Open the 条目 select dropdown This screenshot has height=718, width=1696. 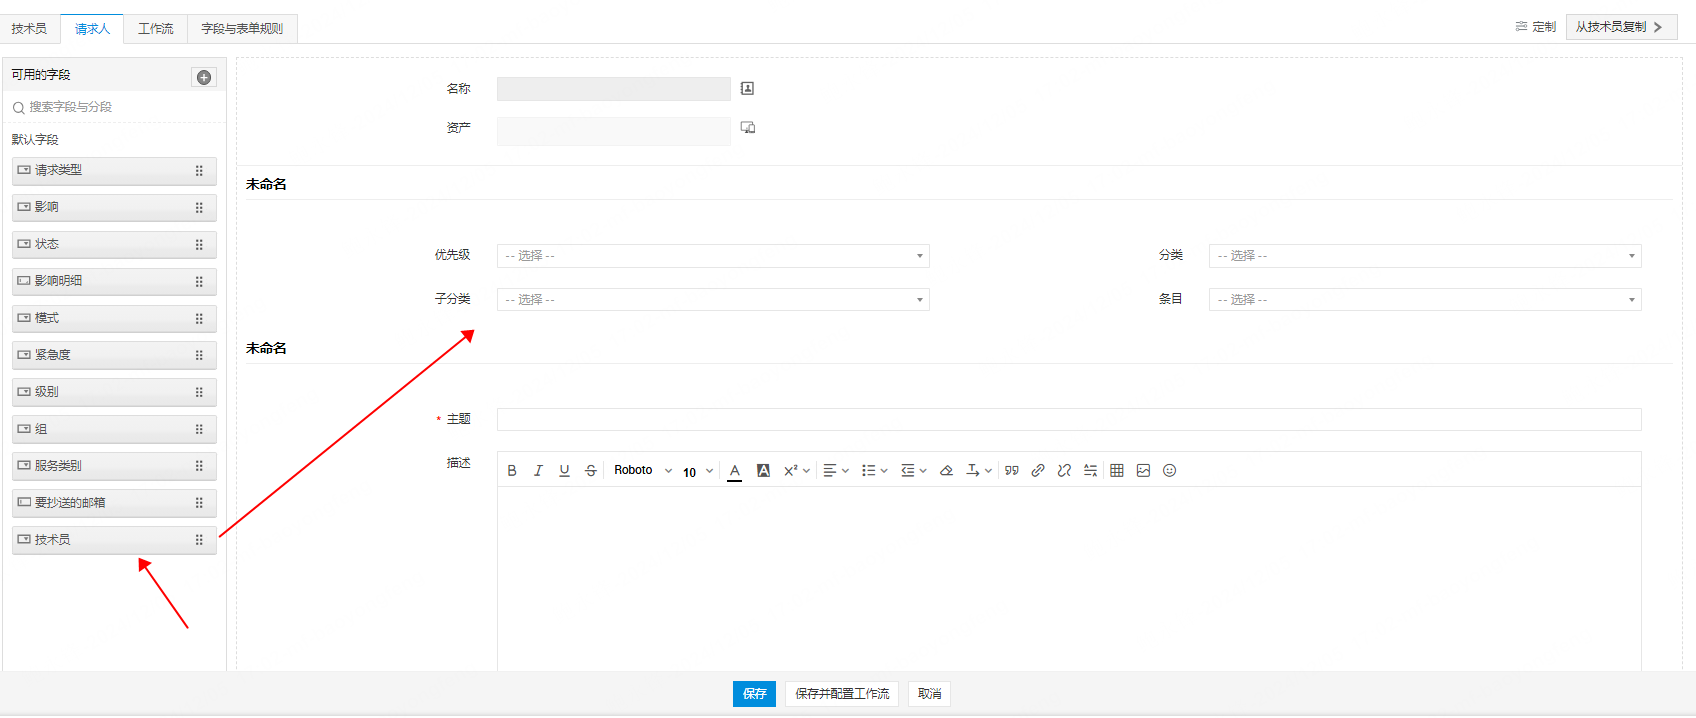[x=1425, y=300]
